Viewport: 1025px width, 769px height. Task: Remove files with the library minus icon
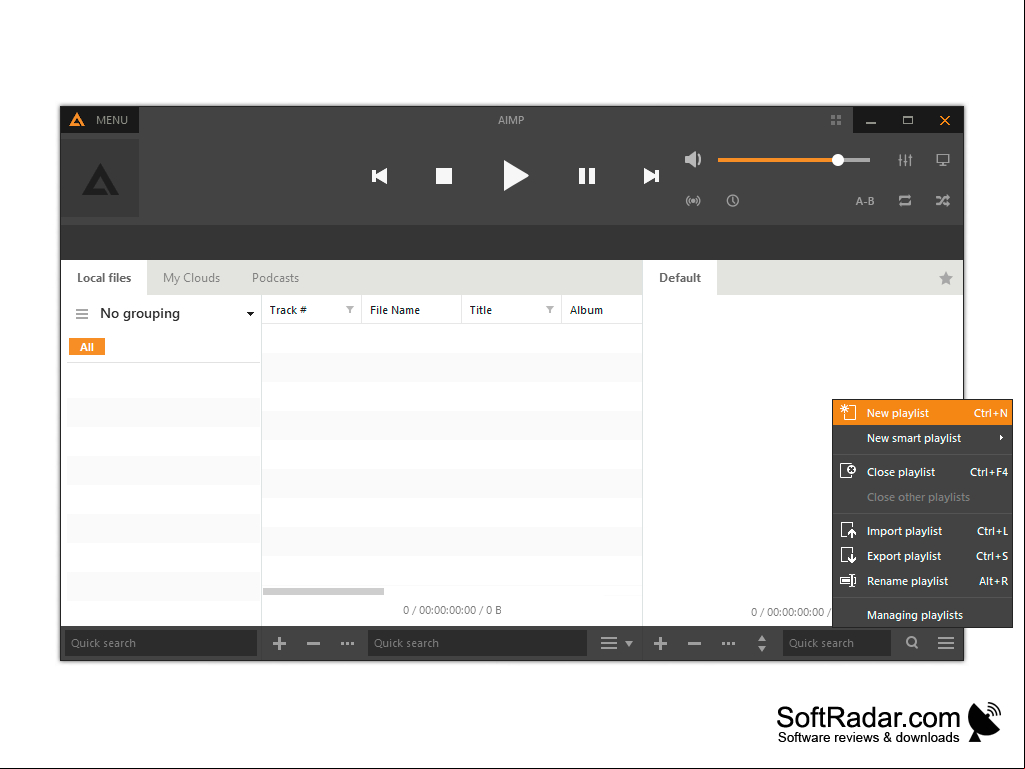click(x=313, y=643)
